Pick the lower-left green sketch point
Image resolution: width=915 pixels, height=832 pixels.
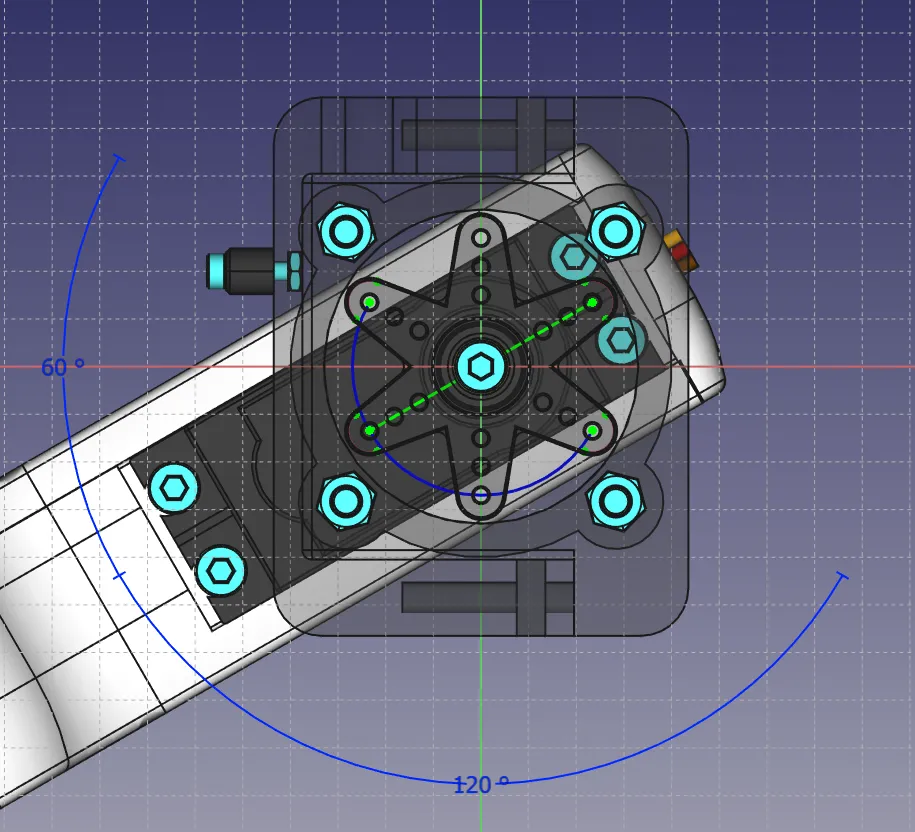[370, 431]
